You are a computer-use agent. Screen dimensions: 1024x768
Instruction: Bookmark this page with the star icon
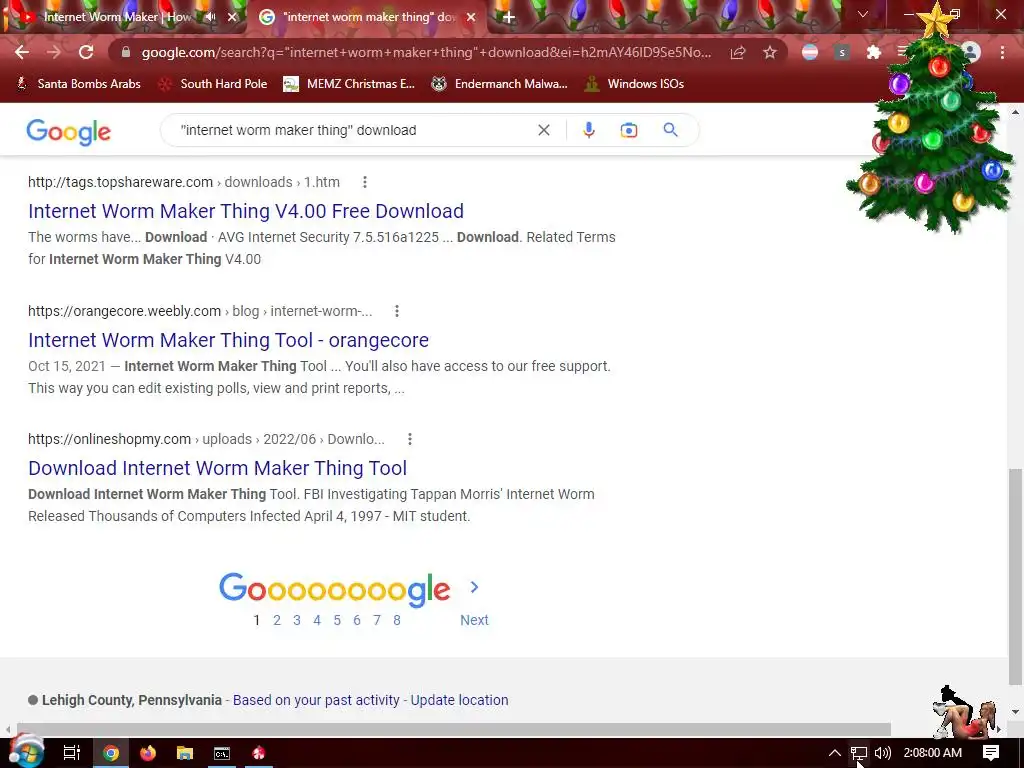770,52
